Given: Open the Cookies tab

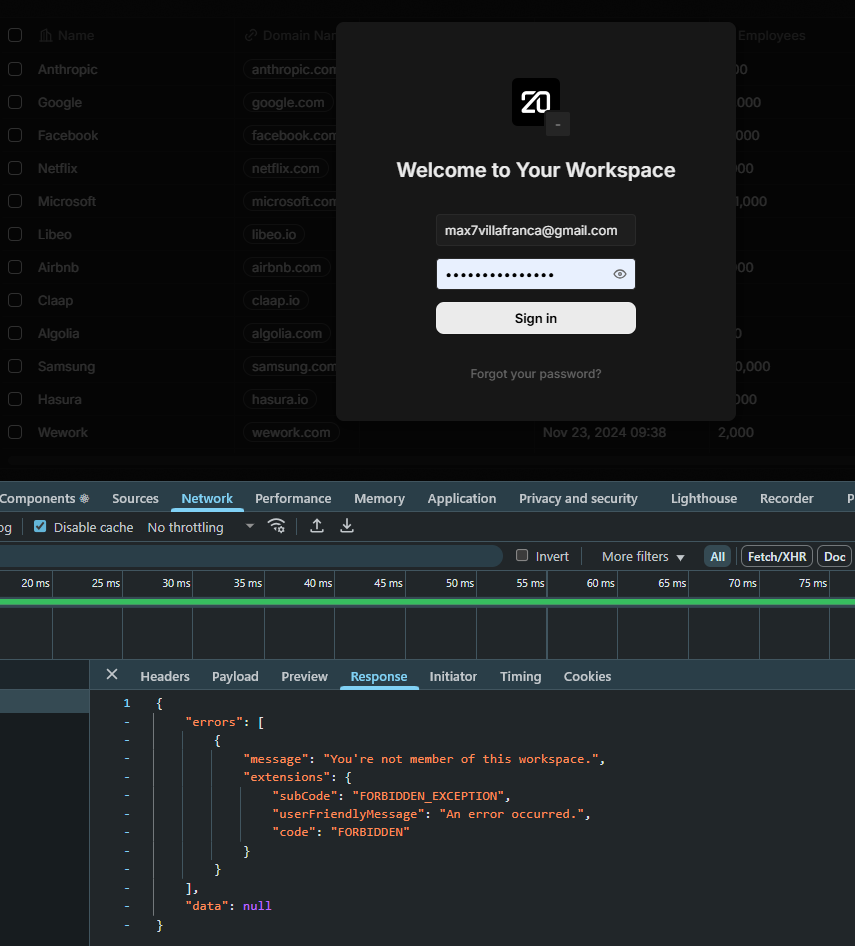Looking at the screenshot, I should click(x=587, y=676).
